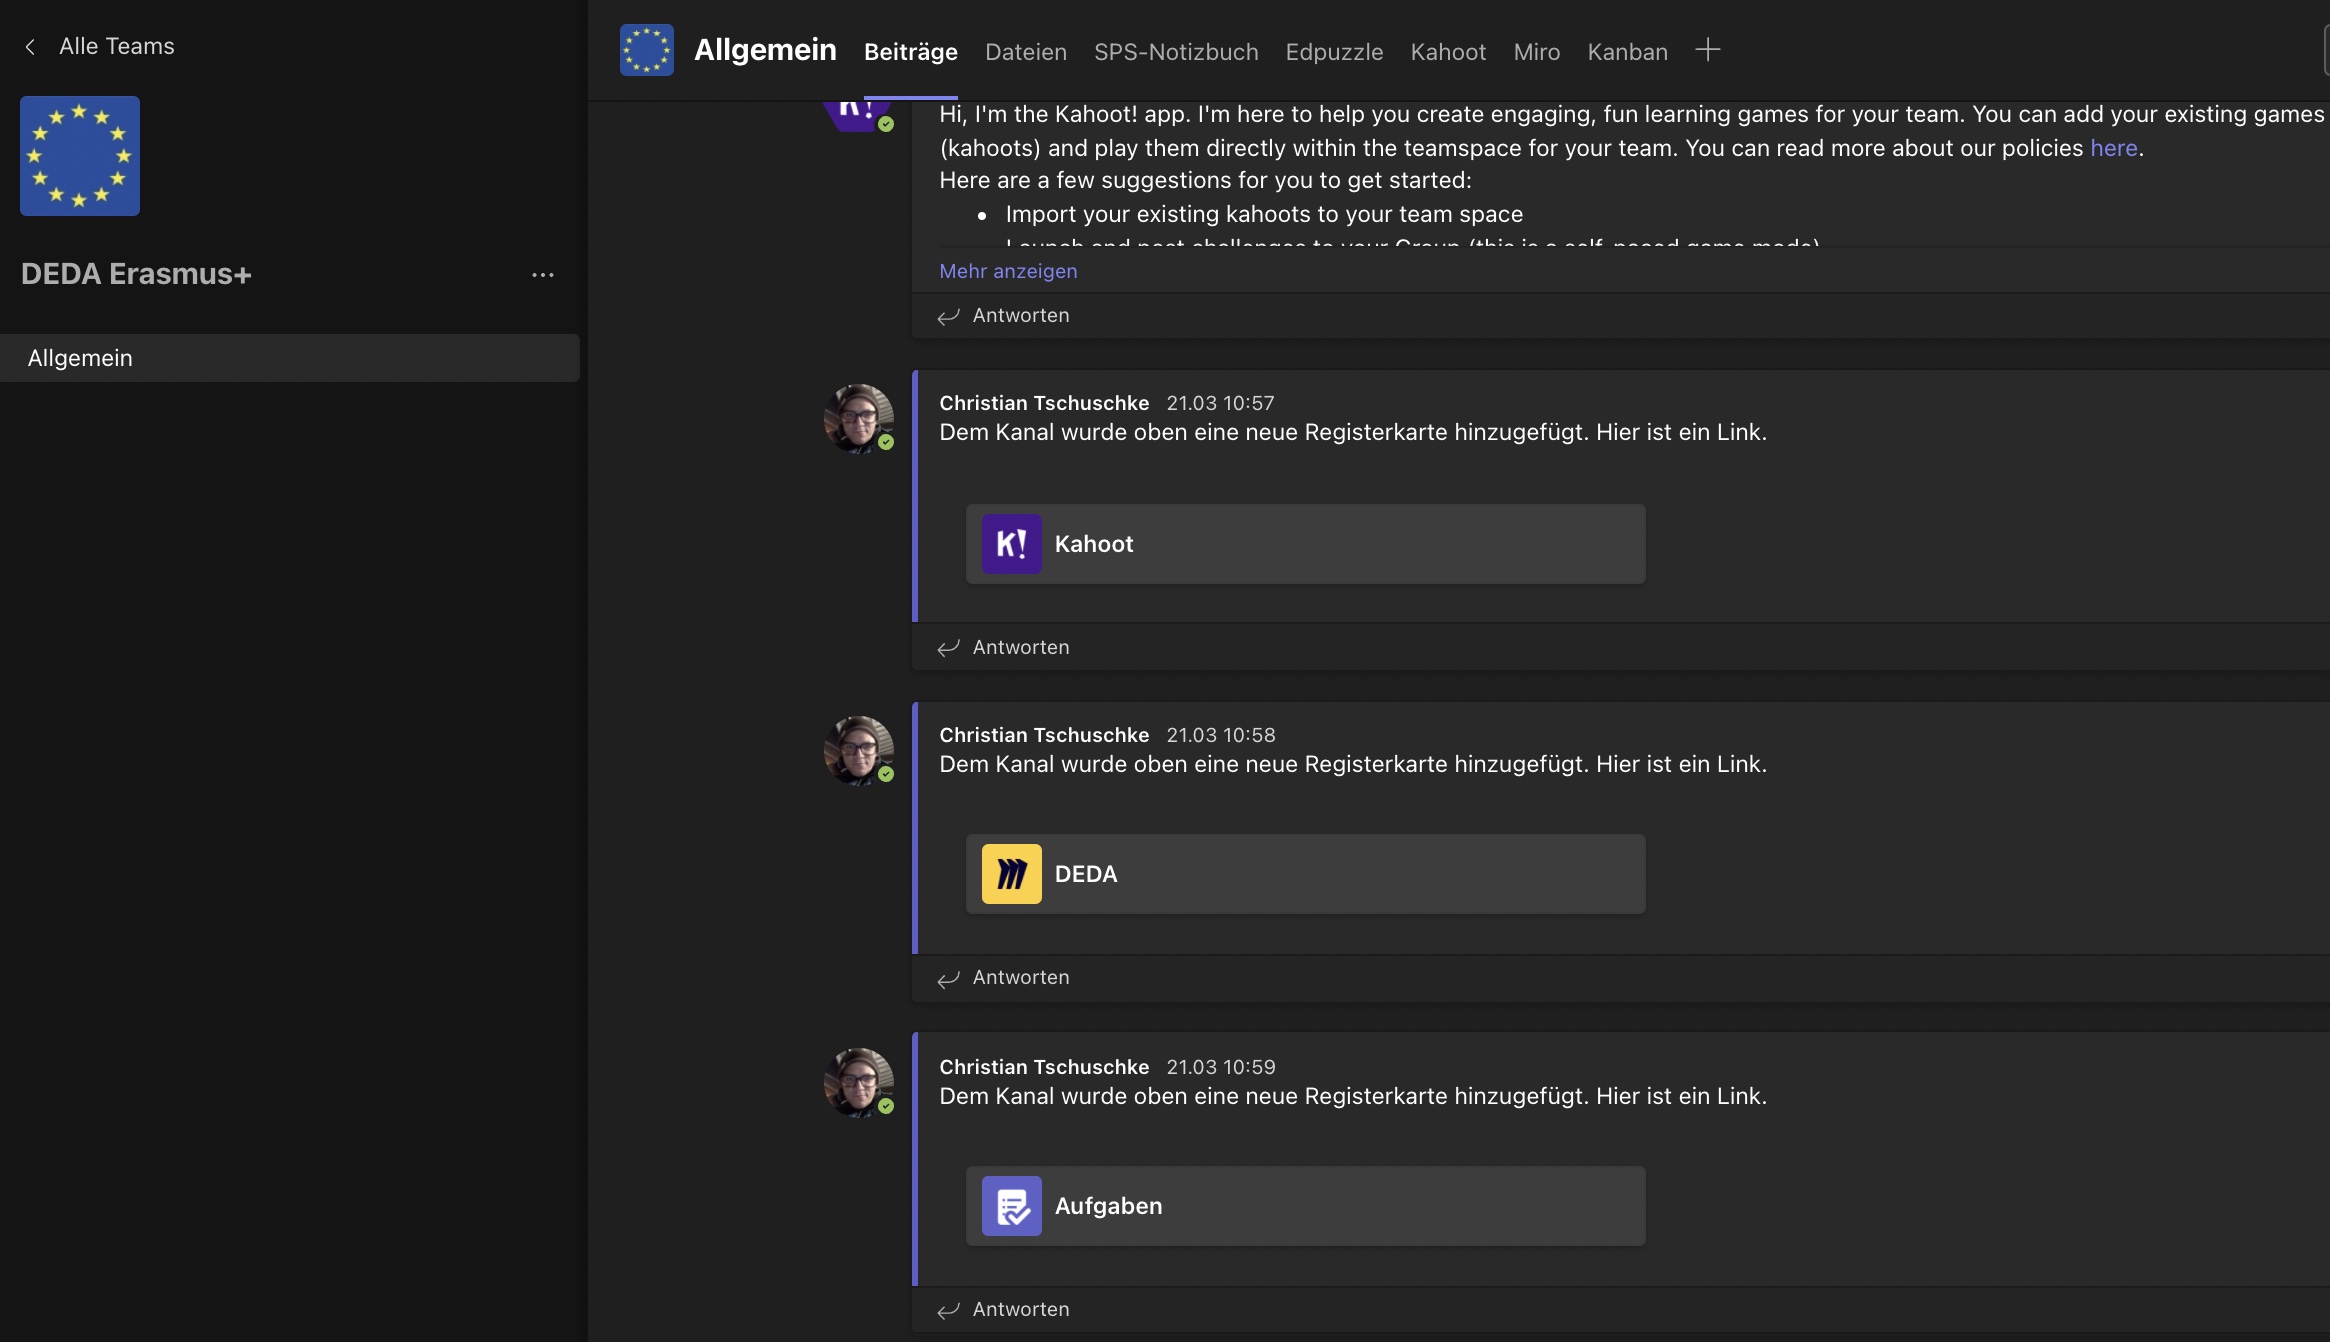Reply to the 10:57 Kahoot tab post
Image resolution: width=2330 pixels, height=1342 pixels.
[x=1020, y=647]
